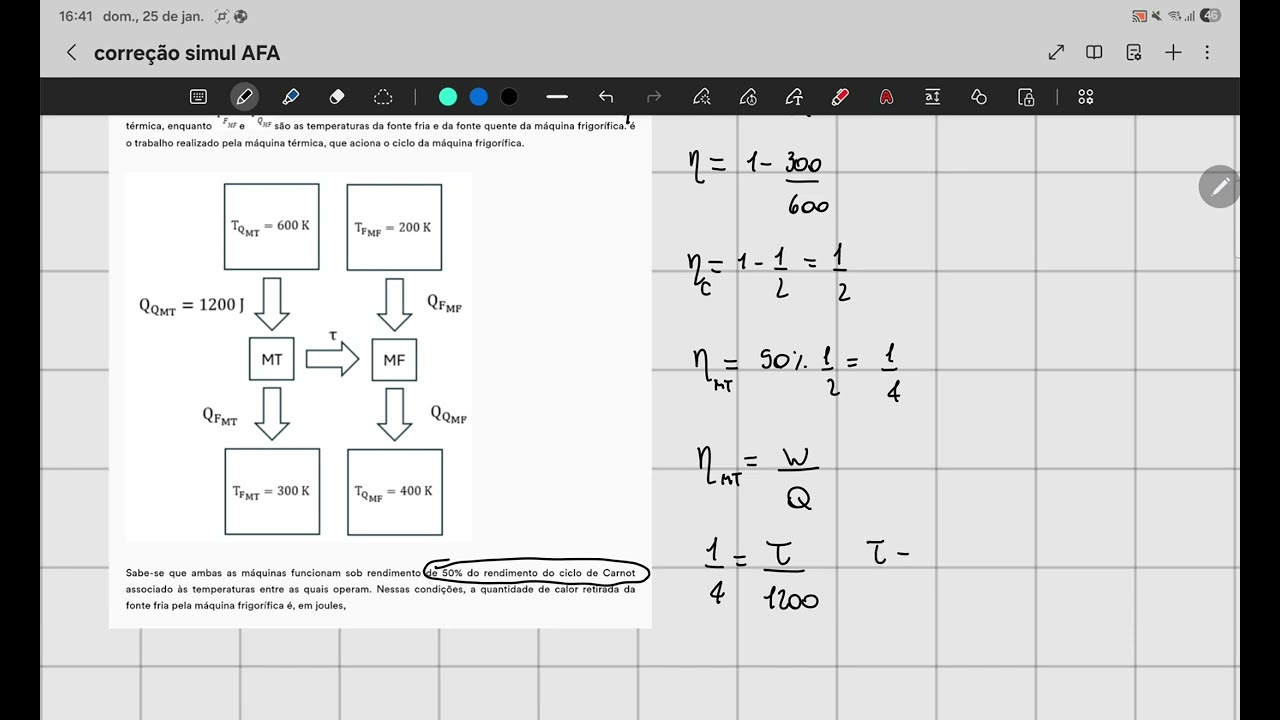Open the easy writing pad icon

932,97
